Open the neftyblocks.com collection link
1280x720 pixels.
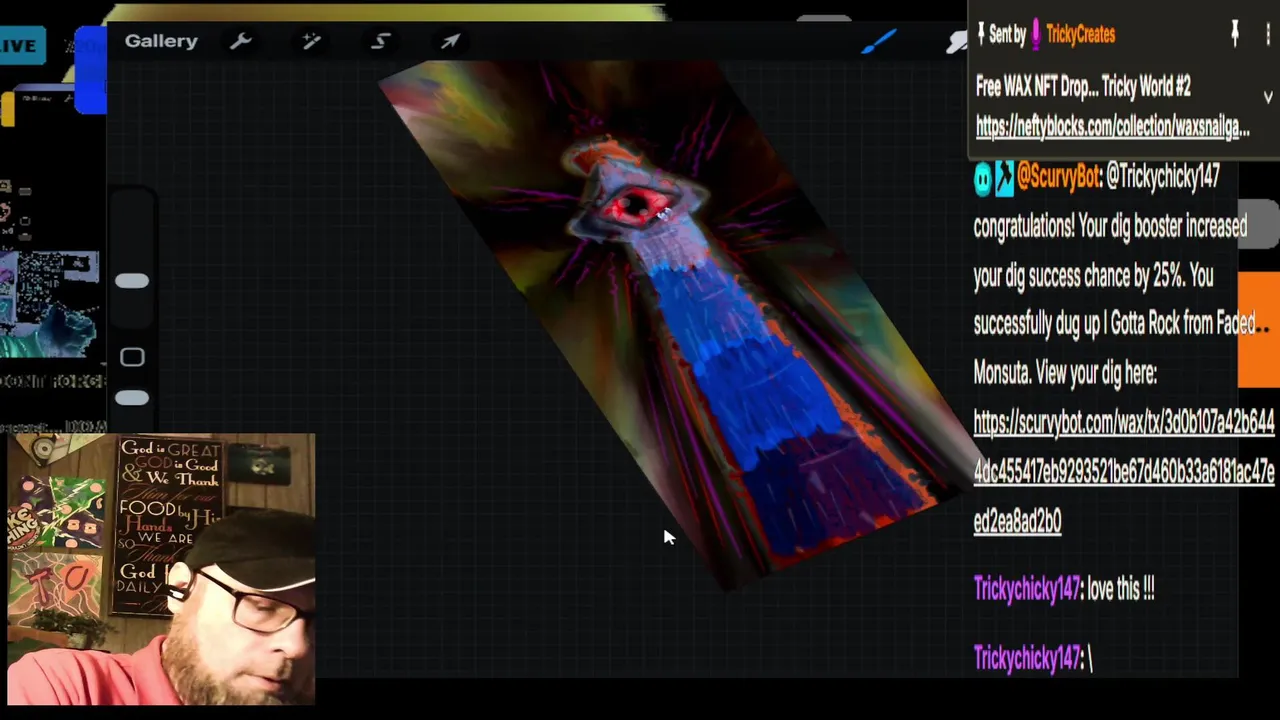1112,127
